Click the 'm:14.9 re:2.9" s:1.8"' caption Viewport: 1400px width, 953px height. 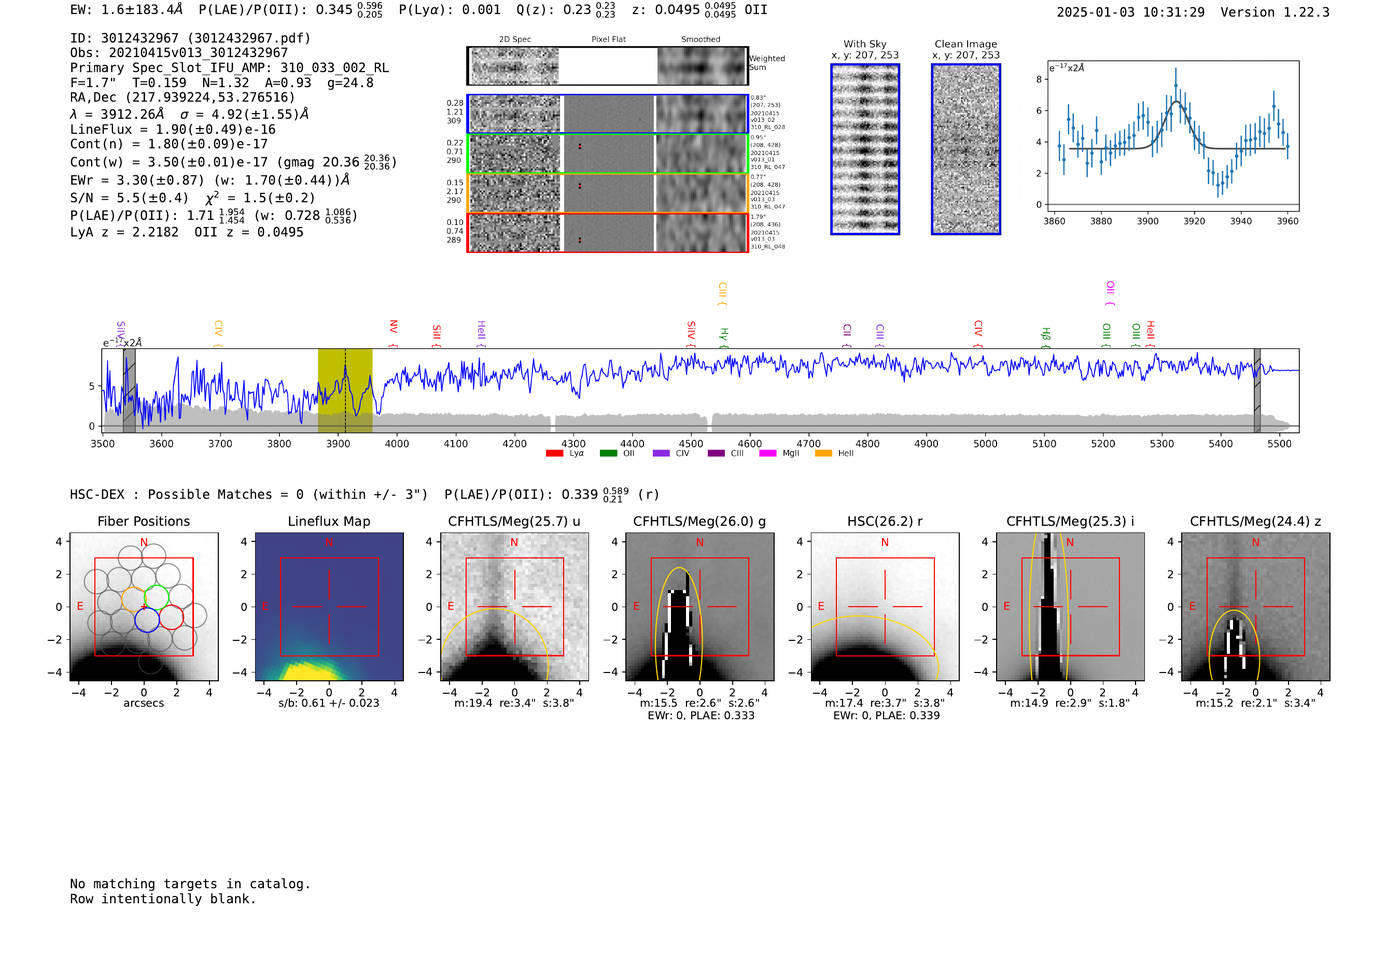(1070, 703)
